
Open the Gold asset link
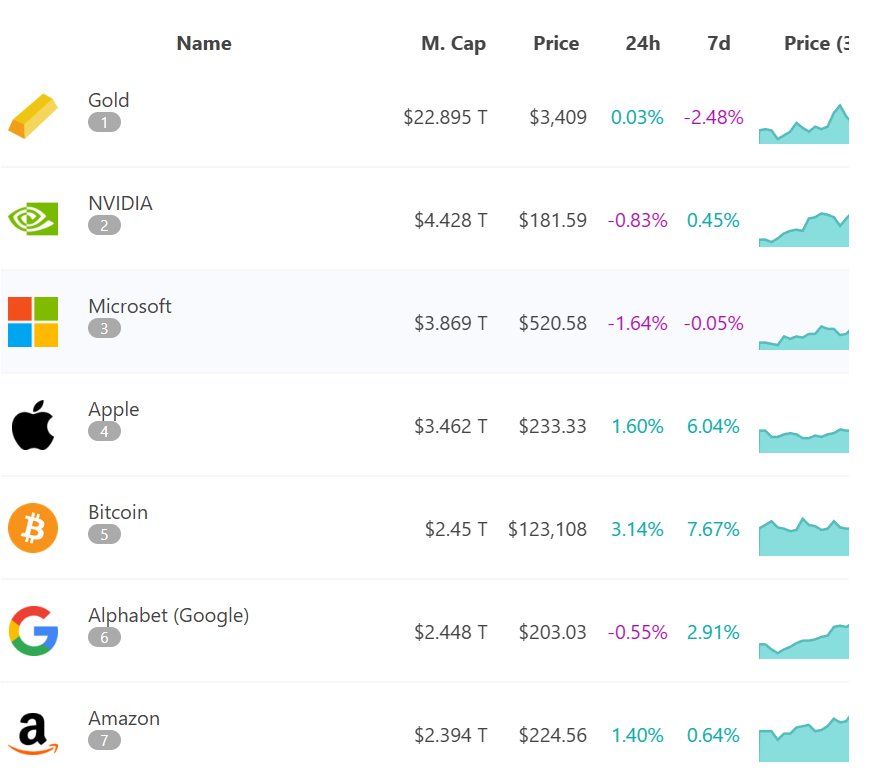pyautogui.click(x=109, y=100)
